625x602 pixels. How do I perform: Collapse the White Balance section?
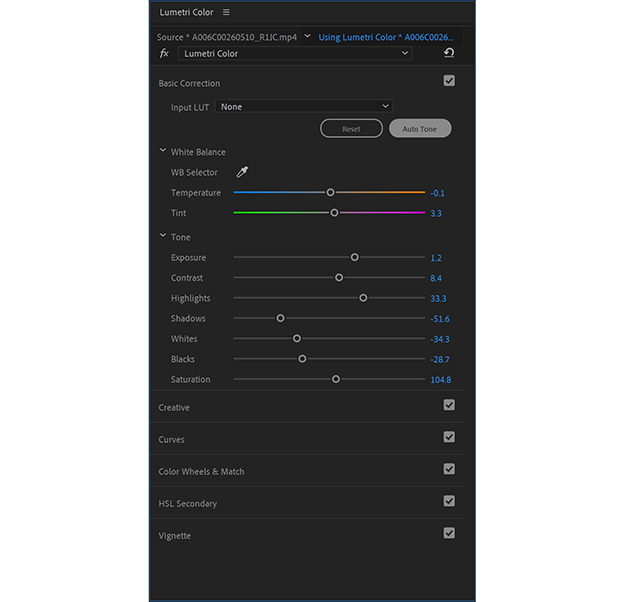coord(163,152)
